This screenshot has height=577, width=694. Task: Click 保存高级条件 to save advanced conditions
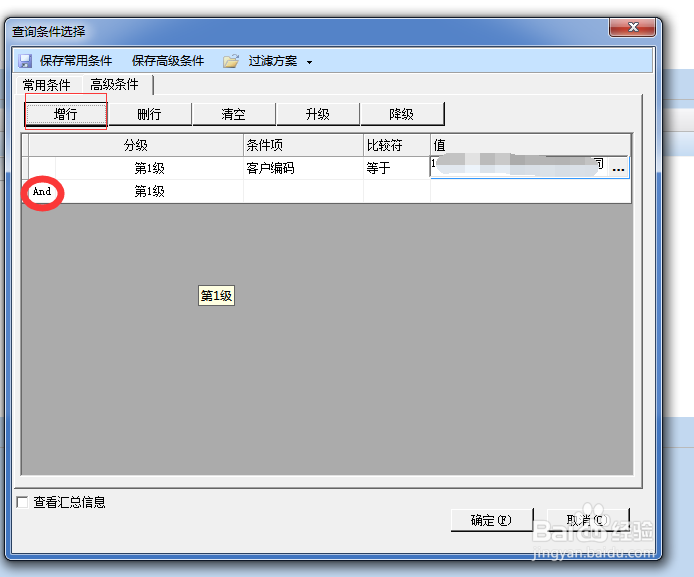pyautogui.click(x=168, y=61)
